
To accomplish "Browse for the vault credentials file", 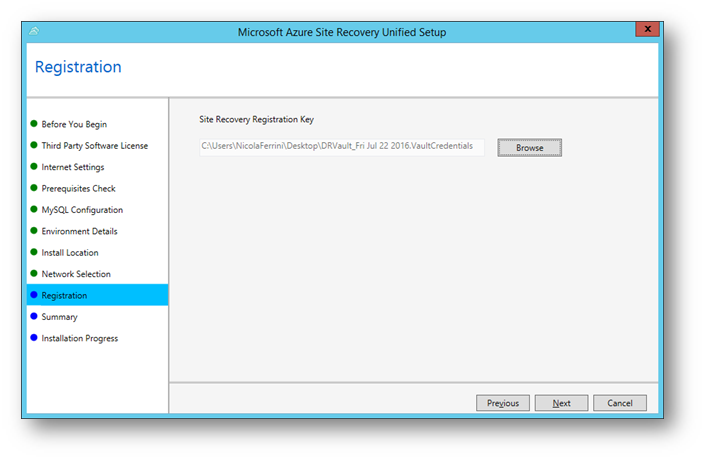I will point(529,148).
